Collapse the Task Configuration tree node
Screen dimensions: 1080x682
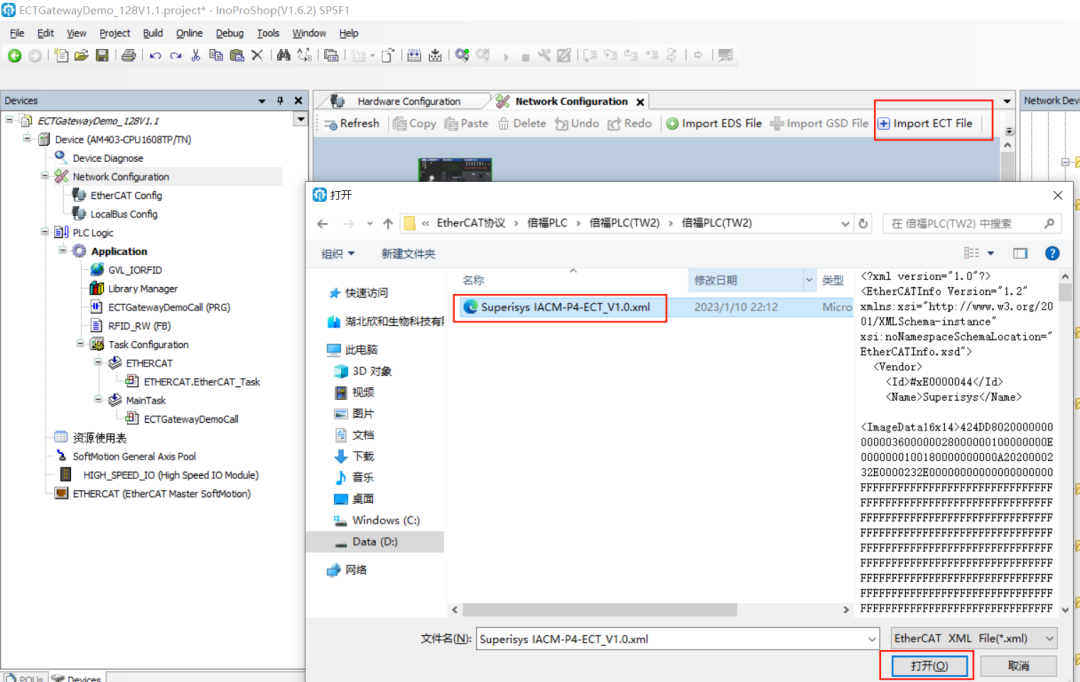(82, 344)
